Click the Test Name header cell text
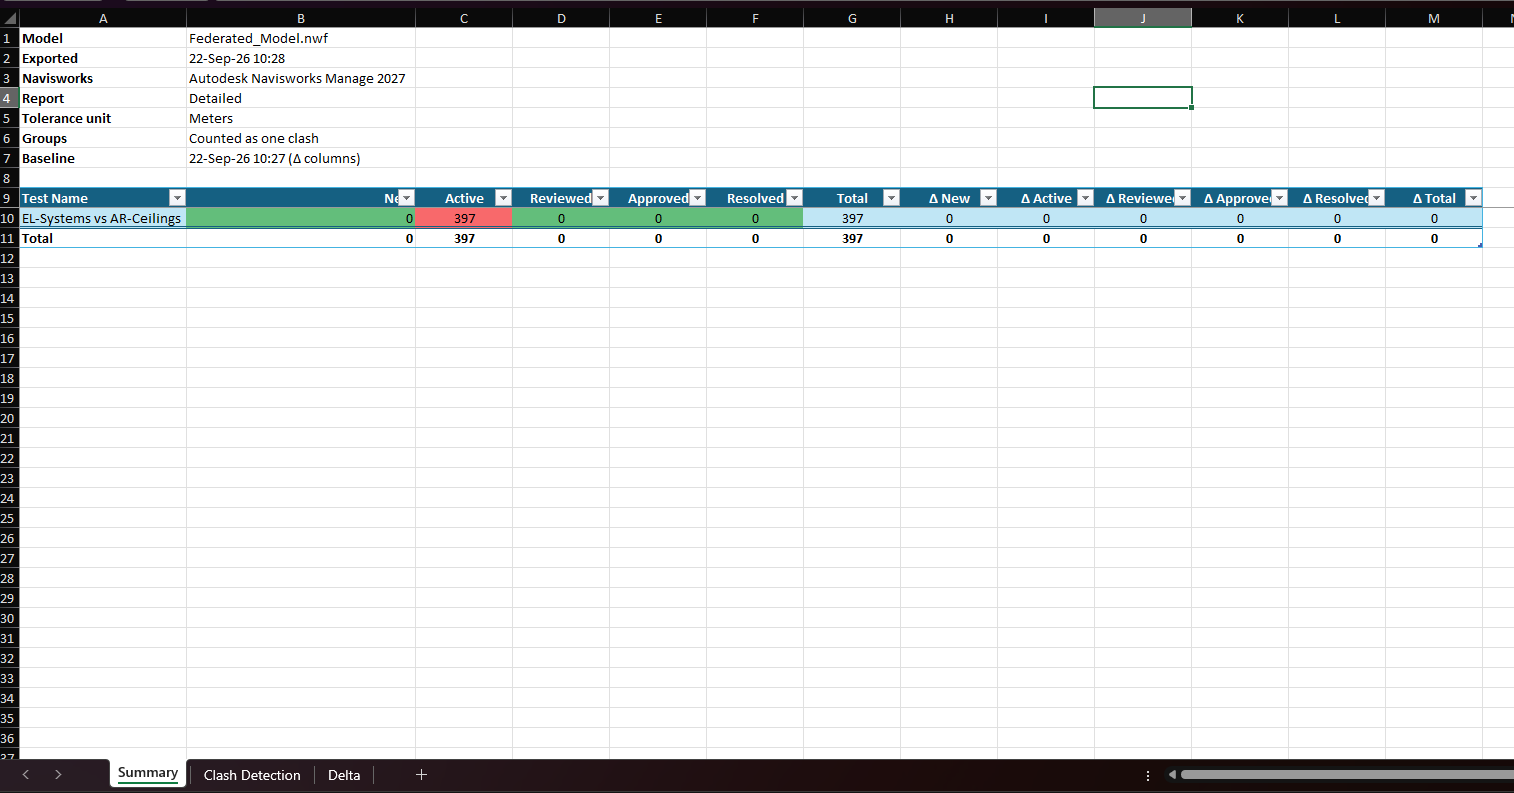1514x793 pixels. coord(55,198)
